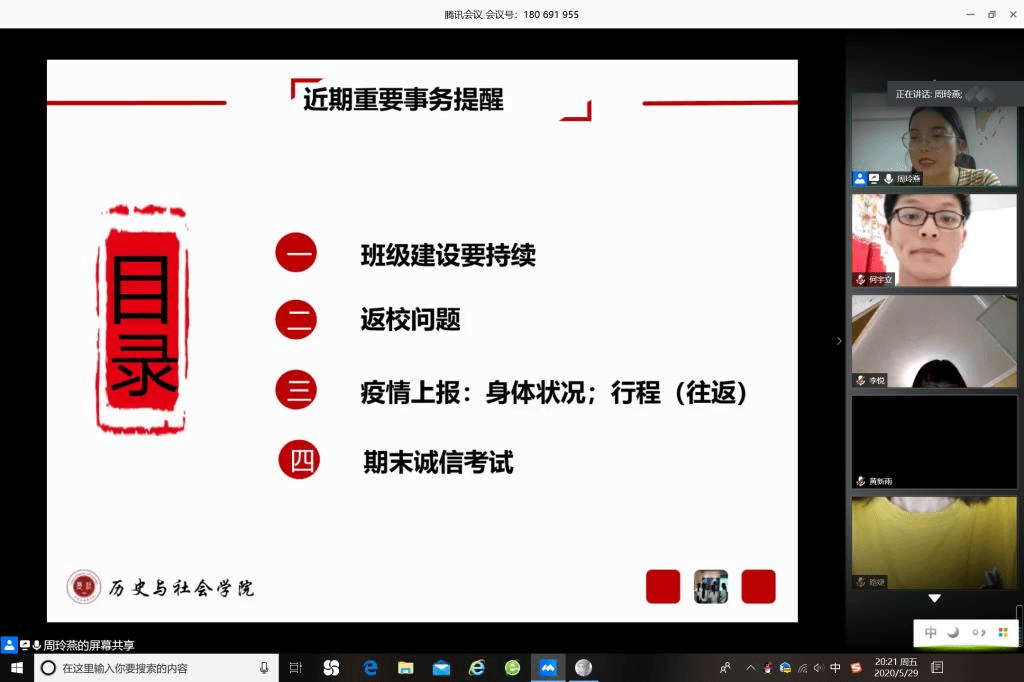The height and width of the screenshot is (682, 1024).
Task: Expand hidden system tray icons
Action: [x=751, y=668]
